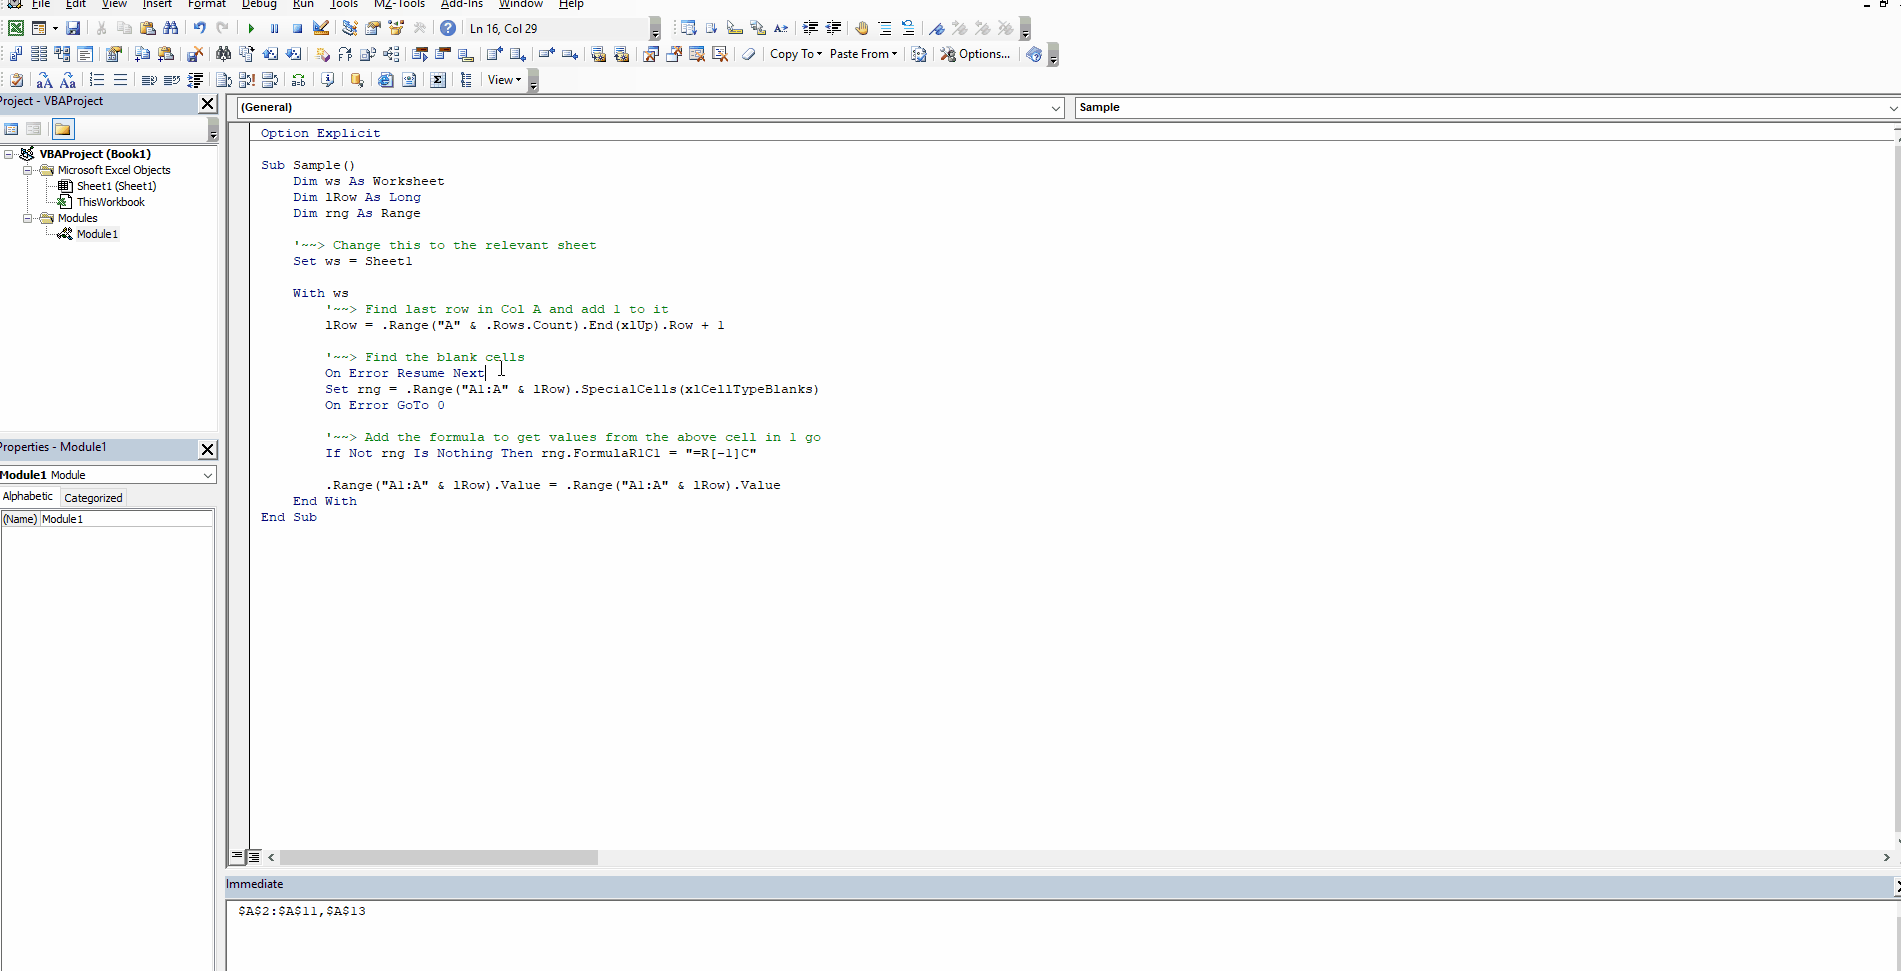The height and width of the screenshot is (971, 1901).
Task: Open the Properties Window icon
Action: (372, 28)
